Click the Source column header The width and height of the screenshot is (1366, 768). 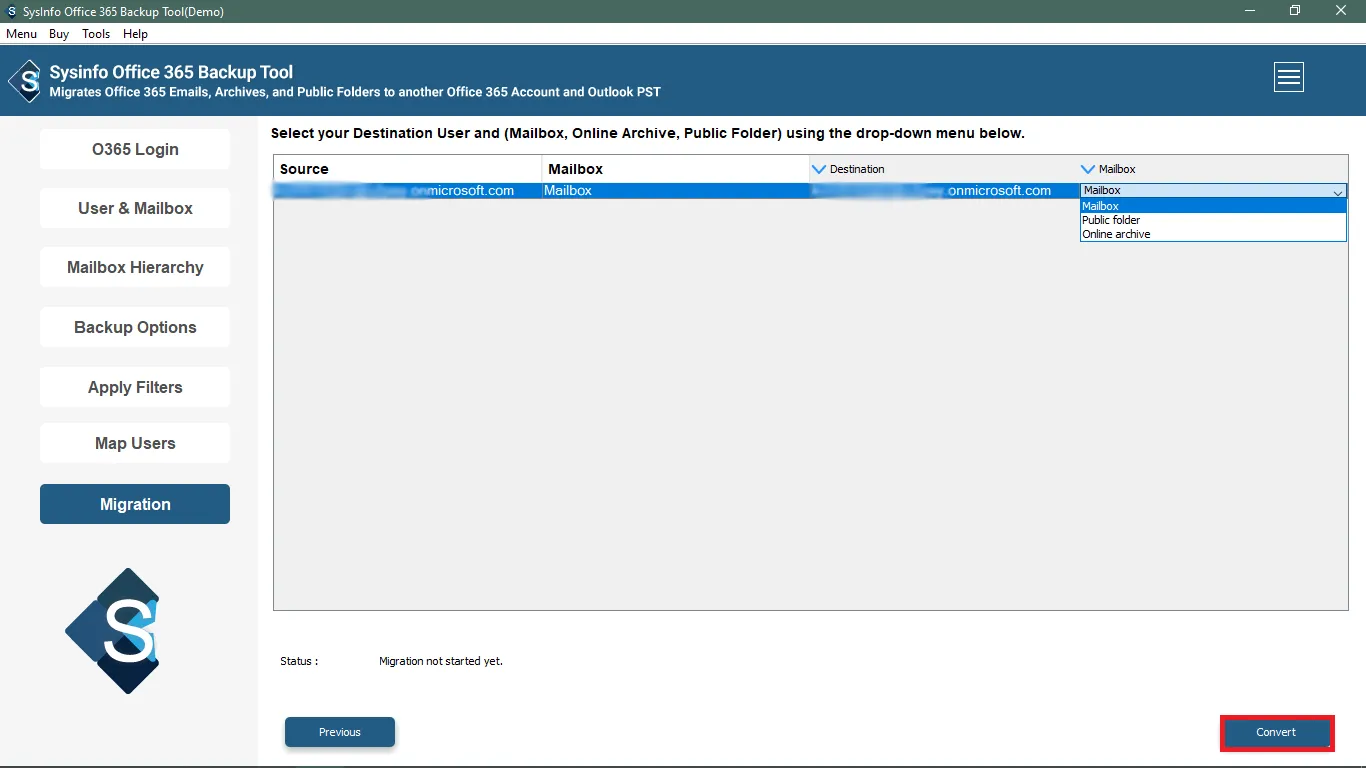coord(408,169)
